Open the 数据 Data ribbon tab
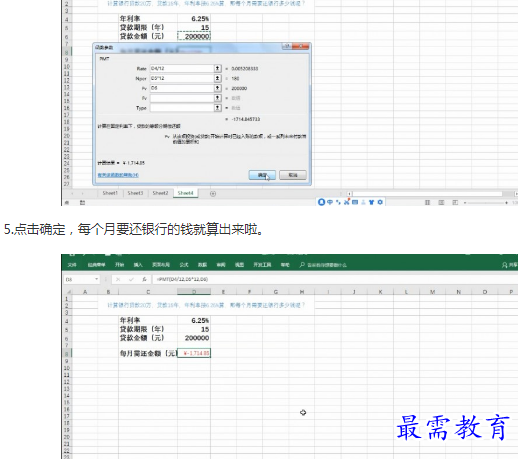Image resolution: width=518 pixels, height=459 pixels. [202, 265]
